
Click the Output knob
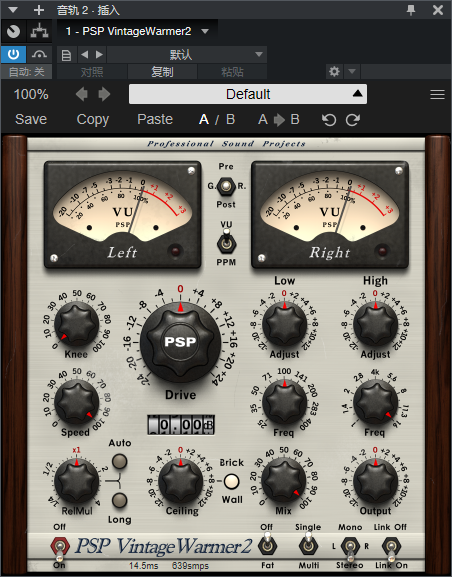tap(375, 481)
